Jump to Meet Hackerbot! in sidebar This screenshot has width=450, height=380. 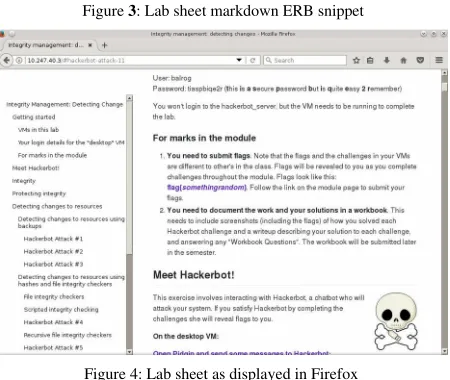[36, 168]
